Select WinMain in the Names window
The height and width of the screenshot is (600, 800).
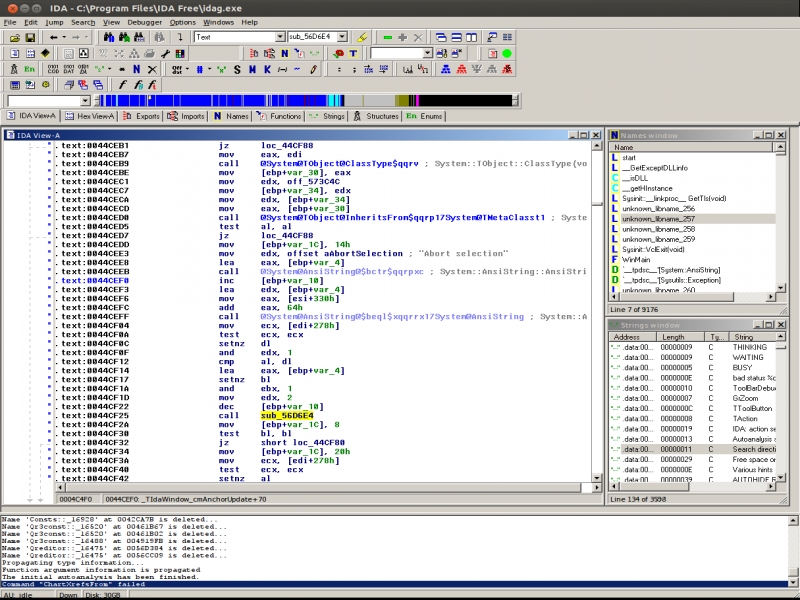click(636, 260)
